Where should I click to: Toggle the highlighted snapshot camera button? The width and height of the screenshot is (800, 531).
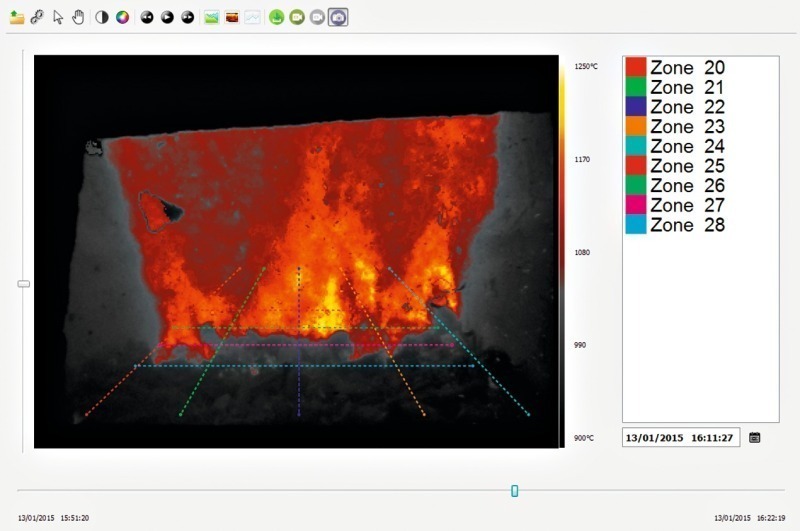coord(338,17)
